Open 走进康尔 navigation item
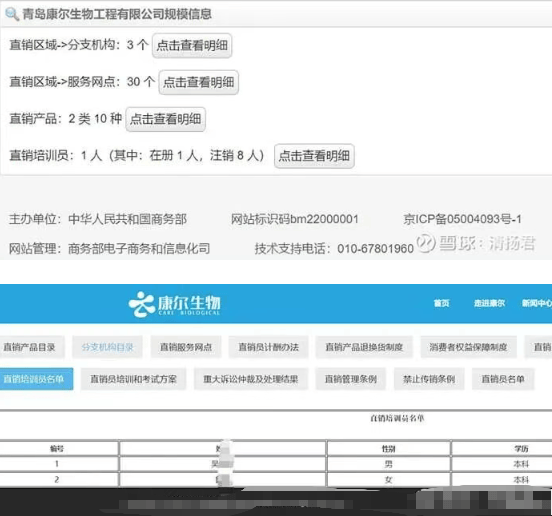Screen dimensions: 552x516 coord(489,303)
